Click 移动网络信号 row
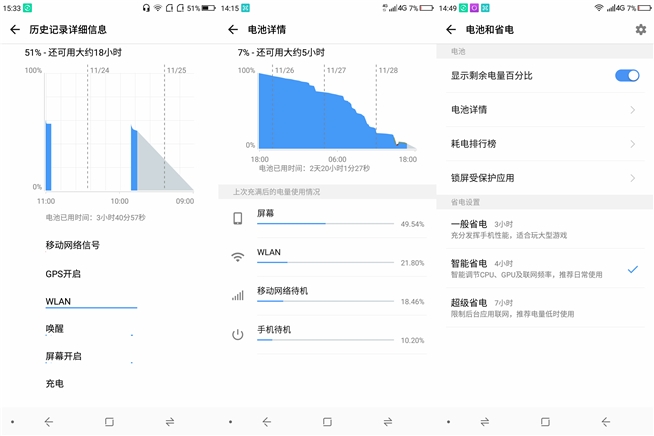The image size is (654, 436). tap(73, 245)
